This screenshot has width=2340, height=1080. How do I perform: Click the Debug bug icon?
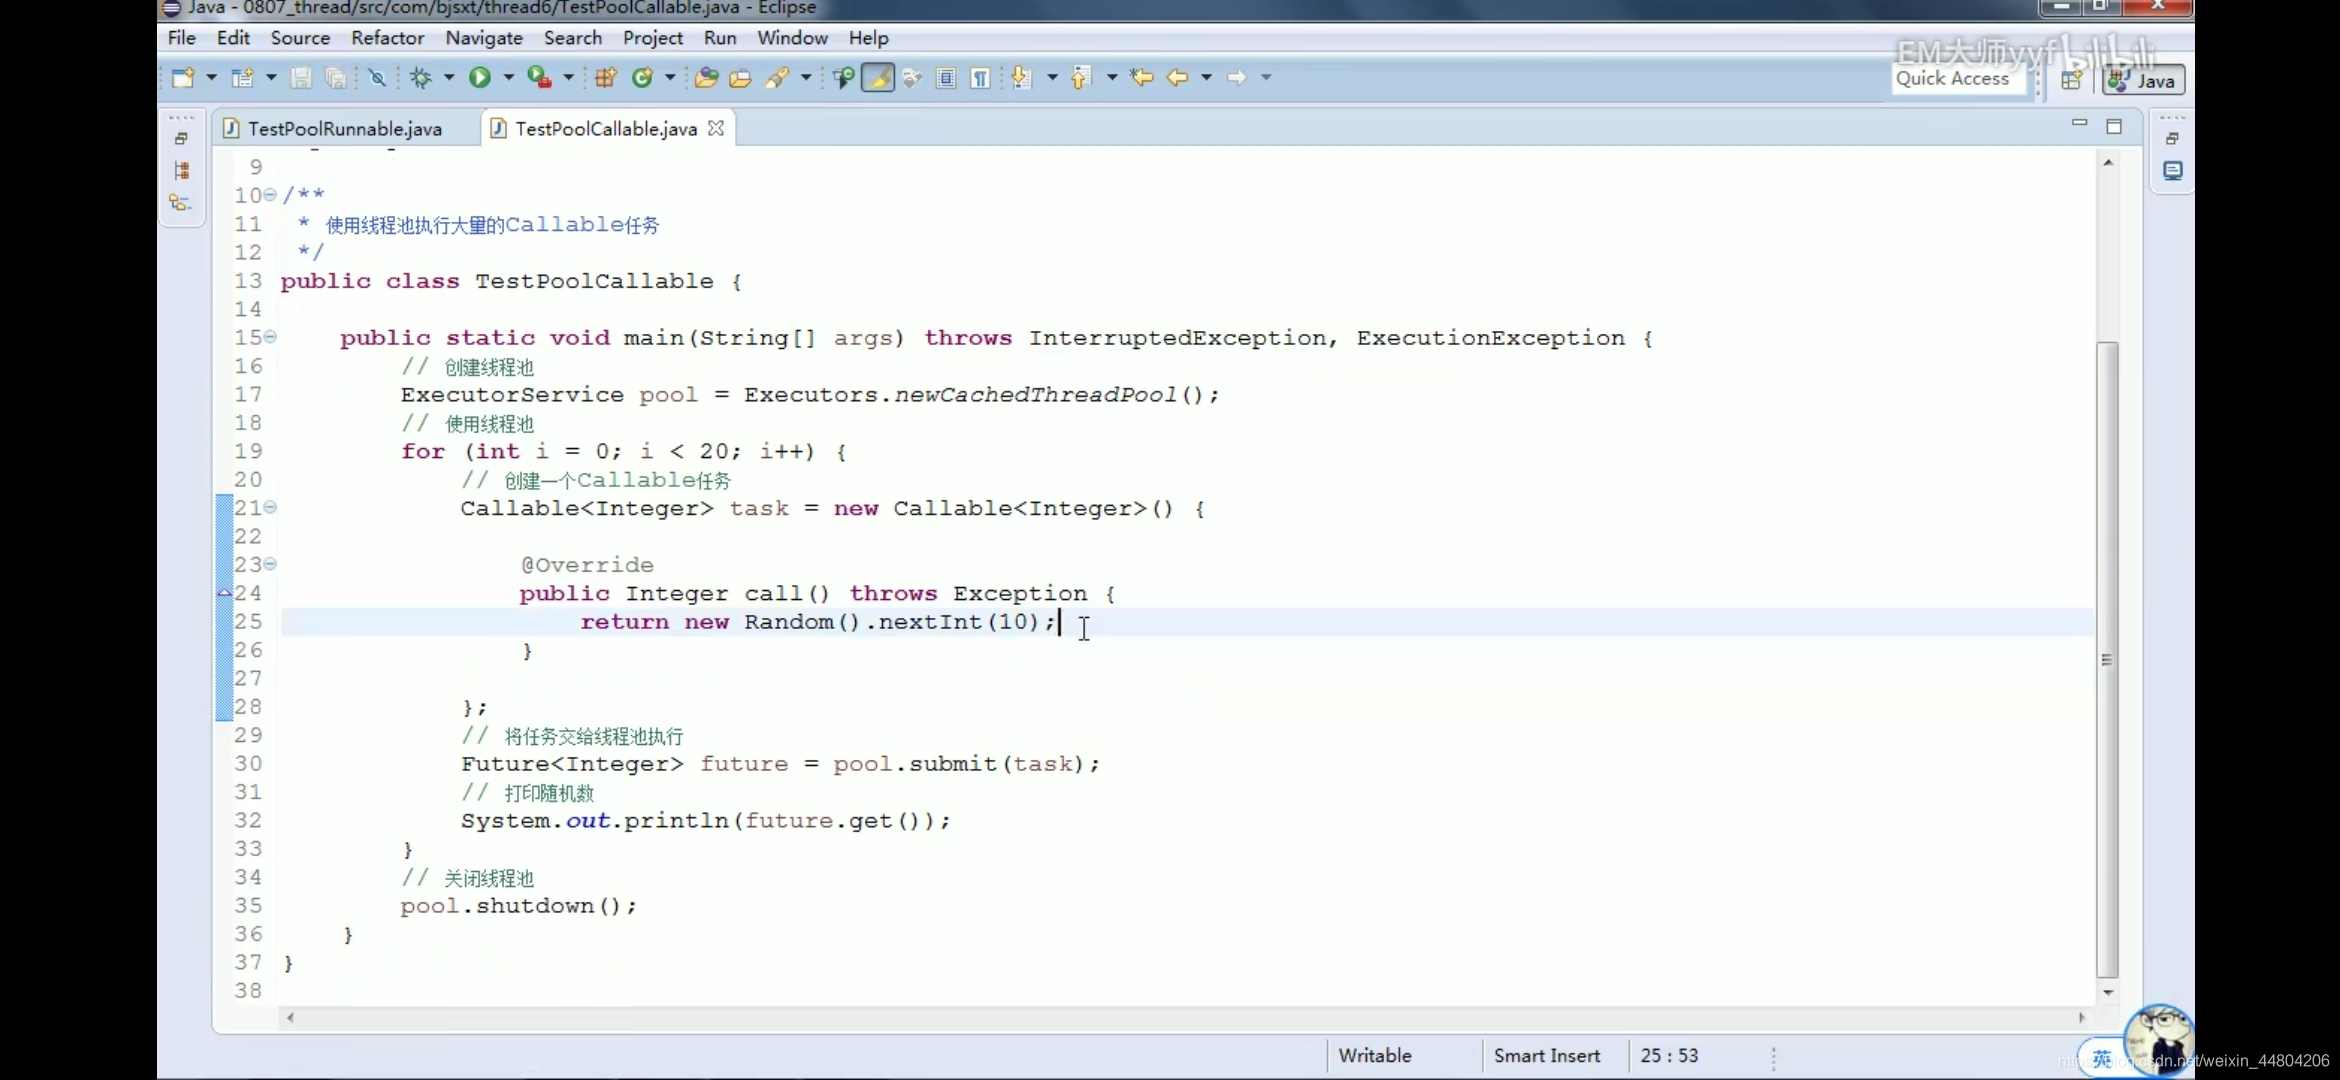[x=421, y=78]
